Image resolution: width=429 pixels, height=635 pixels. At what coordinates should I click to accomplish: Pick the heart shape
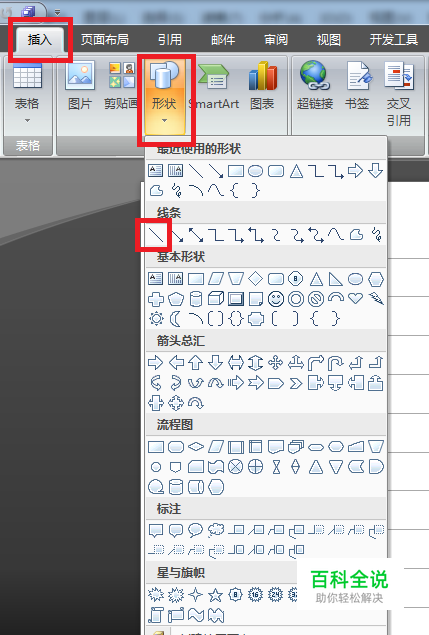(x=356, y=299)
